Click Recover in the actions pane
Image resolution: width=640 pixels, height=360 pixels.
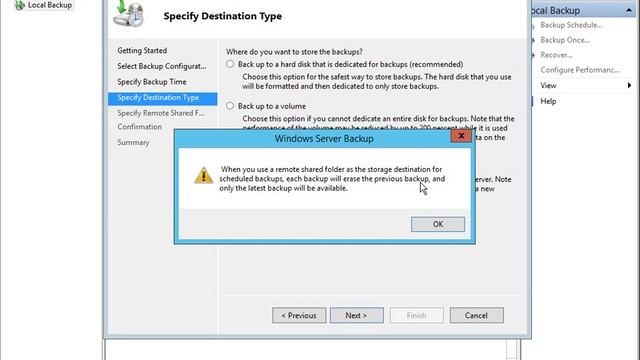(556, 55)
